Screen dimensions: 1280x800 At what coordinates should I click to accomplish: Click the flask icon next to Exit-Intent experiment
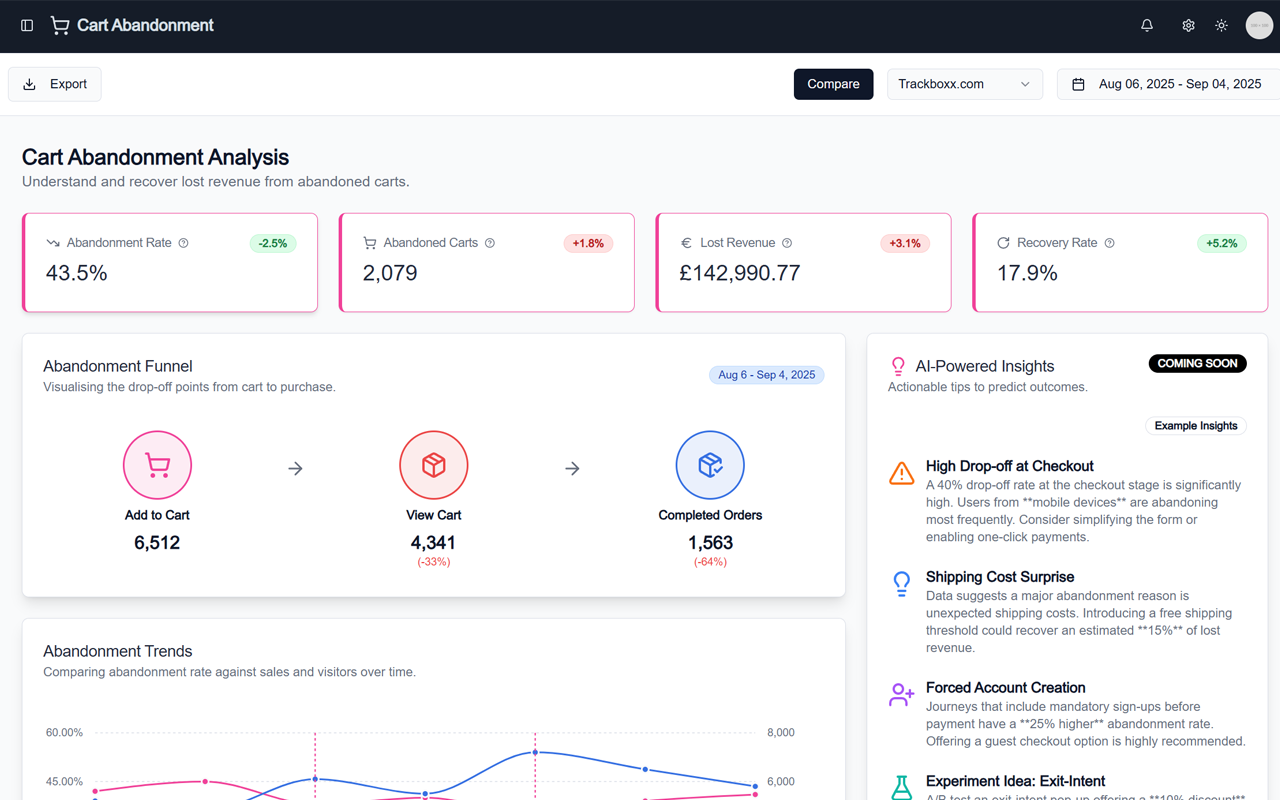coord(901,787)
